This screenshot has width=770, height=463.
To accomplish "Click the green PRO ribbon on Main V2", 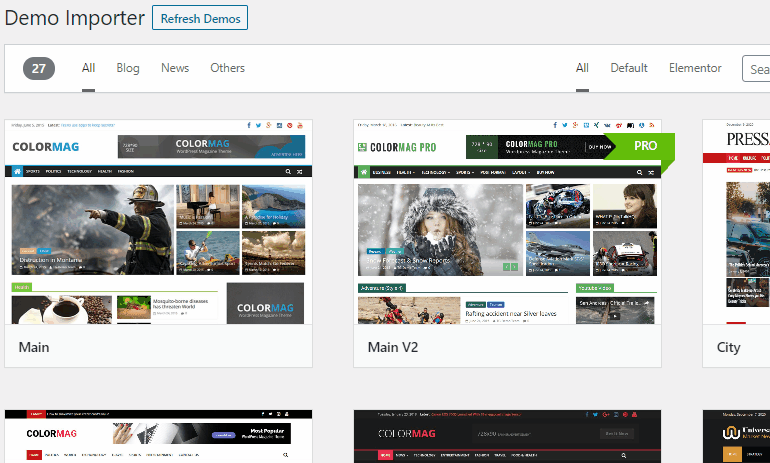I will [641, 146].
